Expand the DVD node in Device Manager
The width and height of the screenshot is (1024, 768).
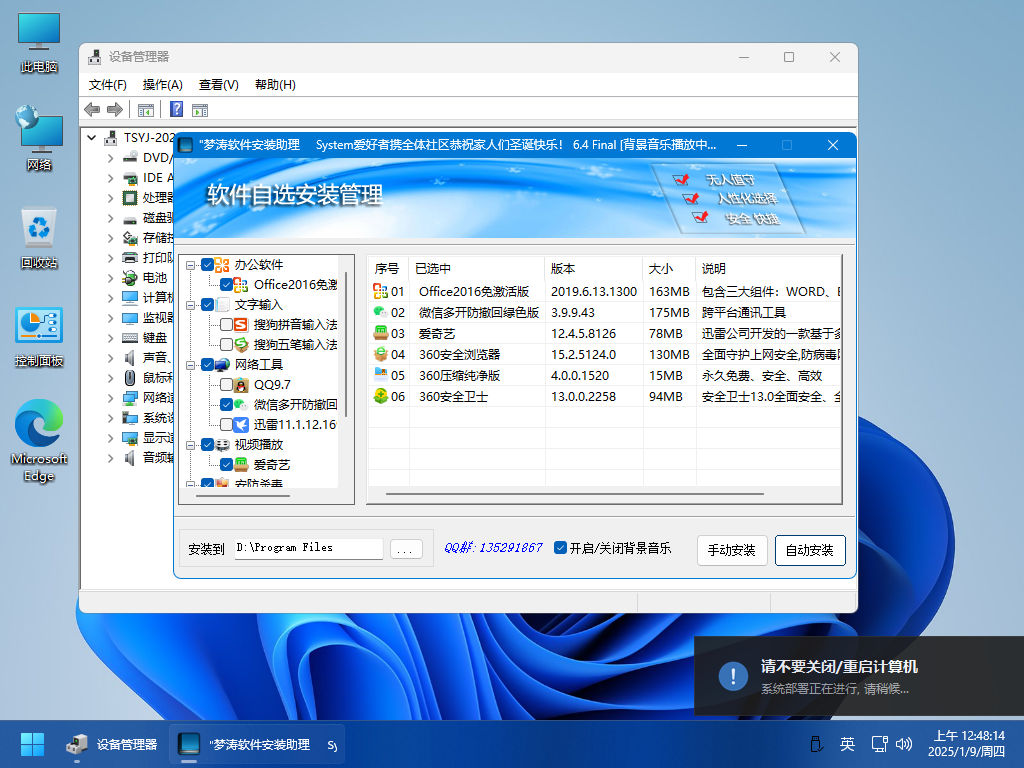click(x=110, y=158)
